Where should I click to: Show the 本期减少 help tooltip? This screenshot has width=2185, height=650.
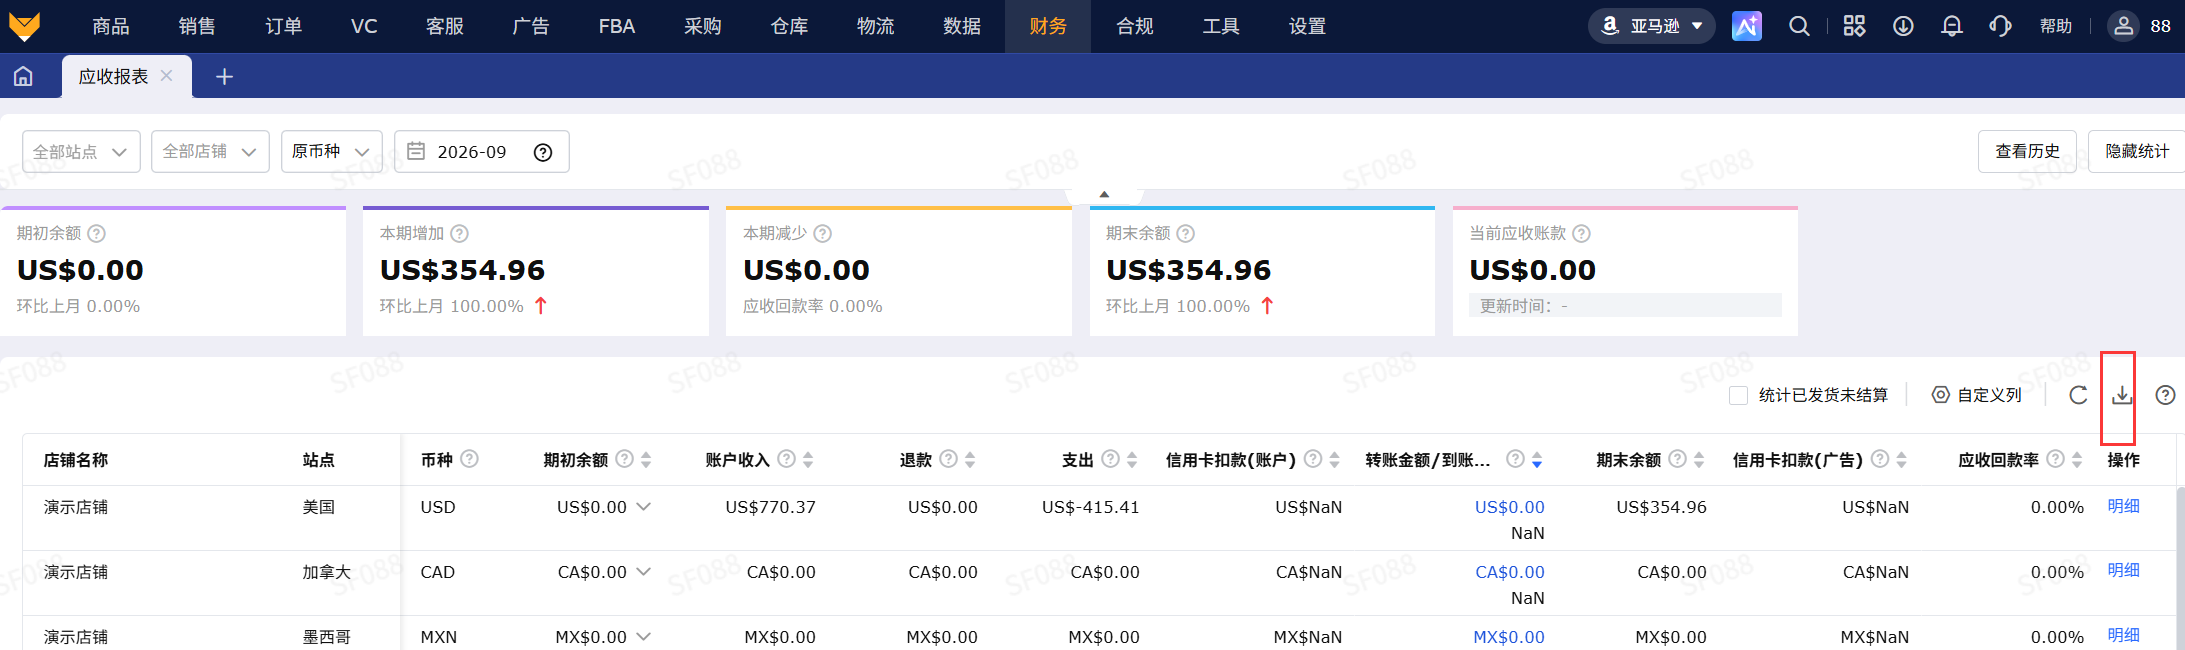(x=822, y=233)
